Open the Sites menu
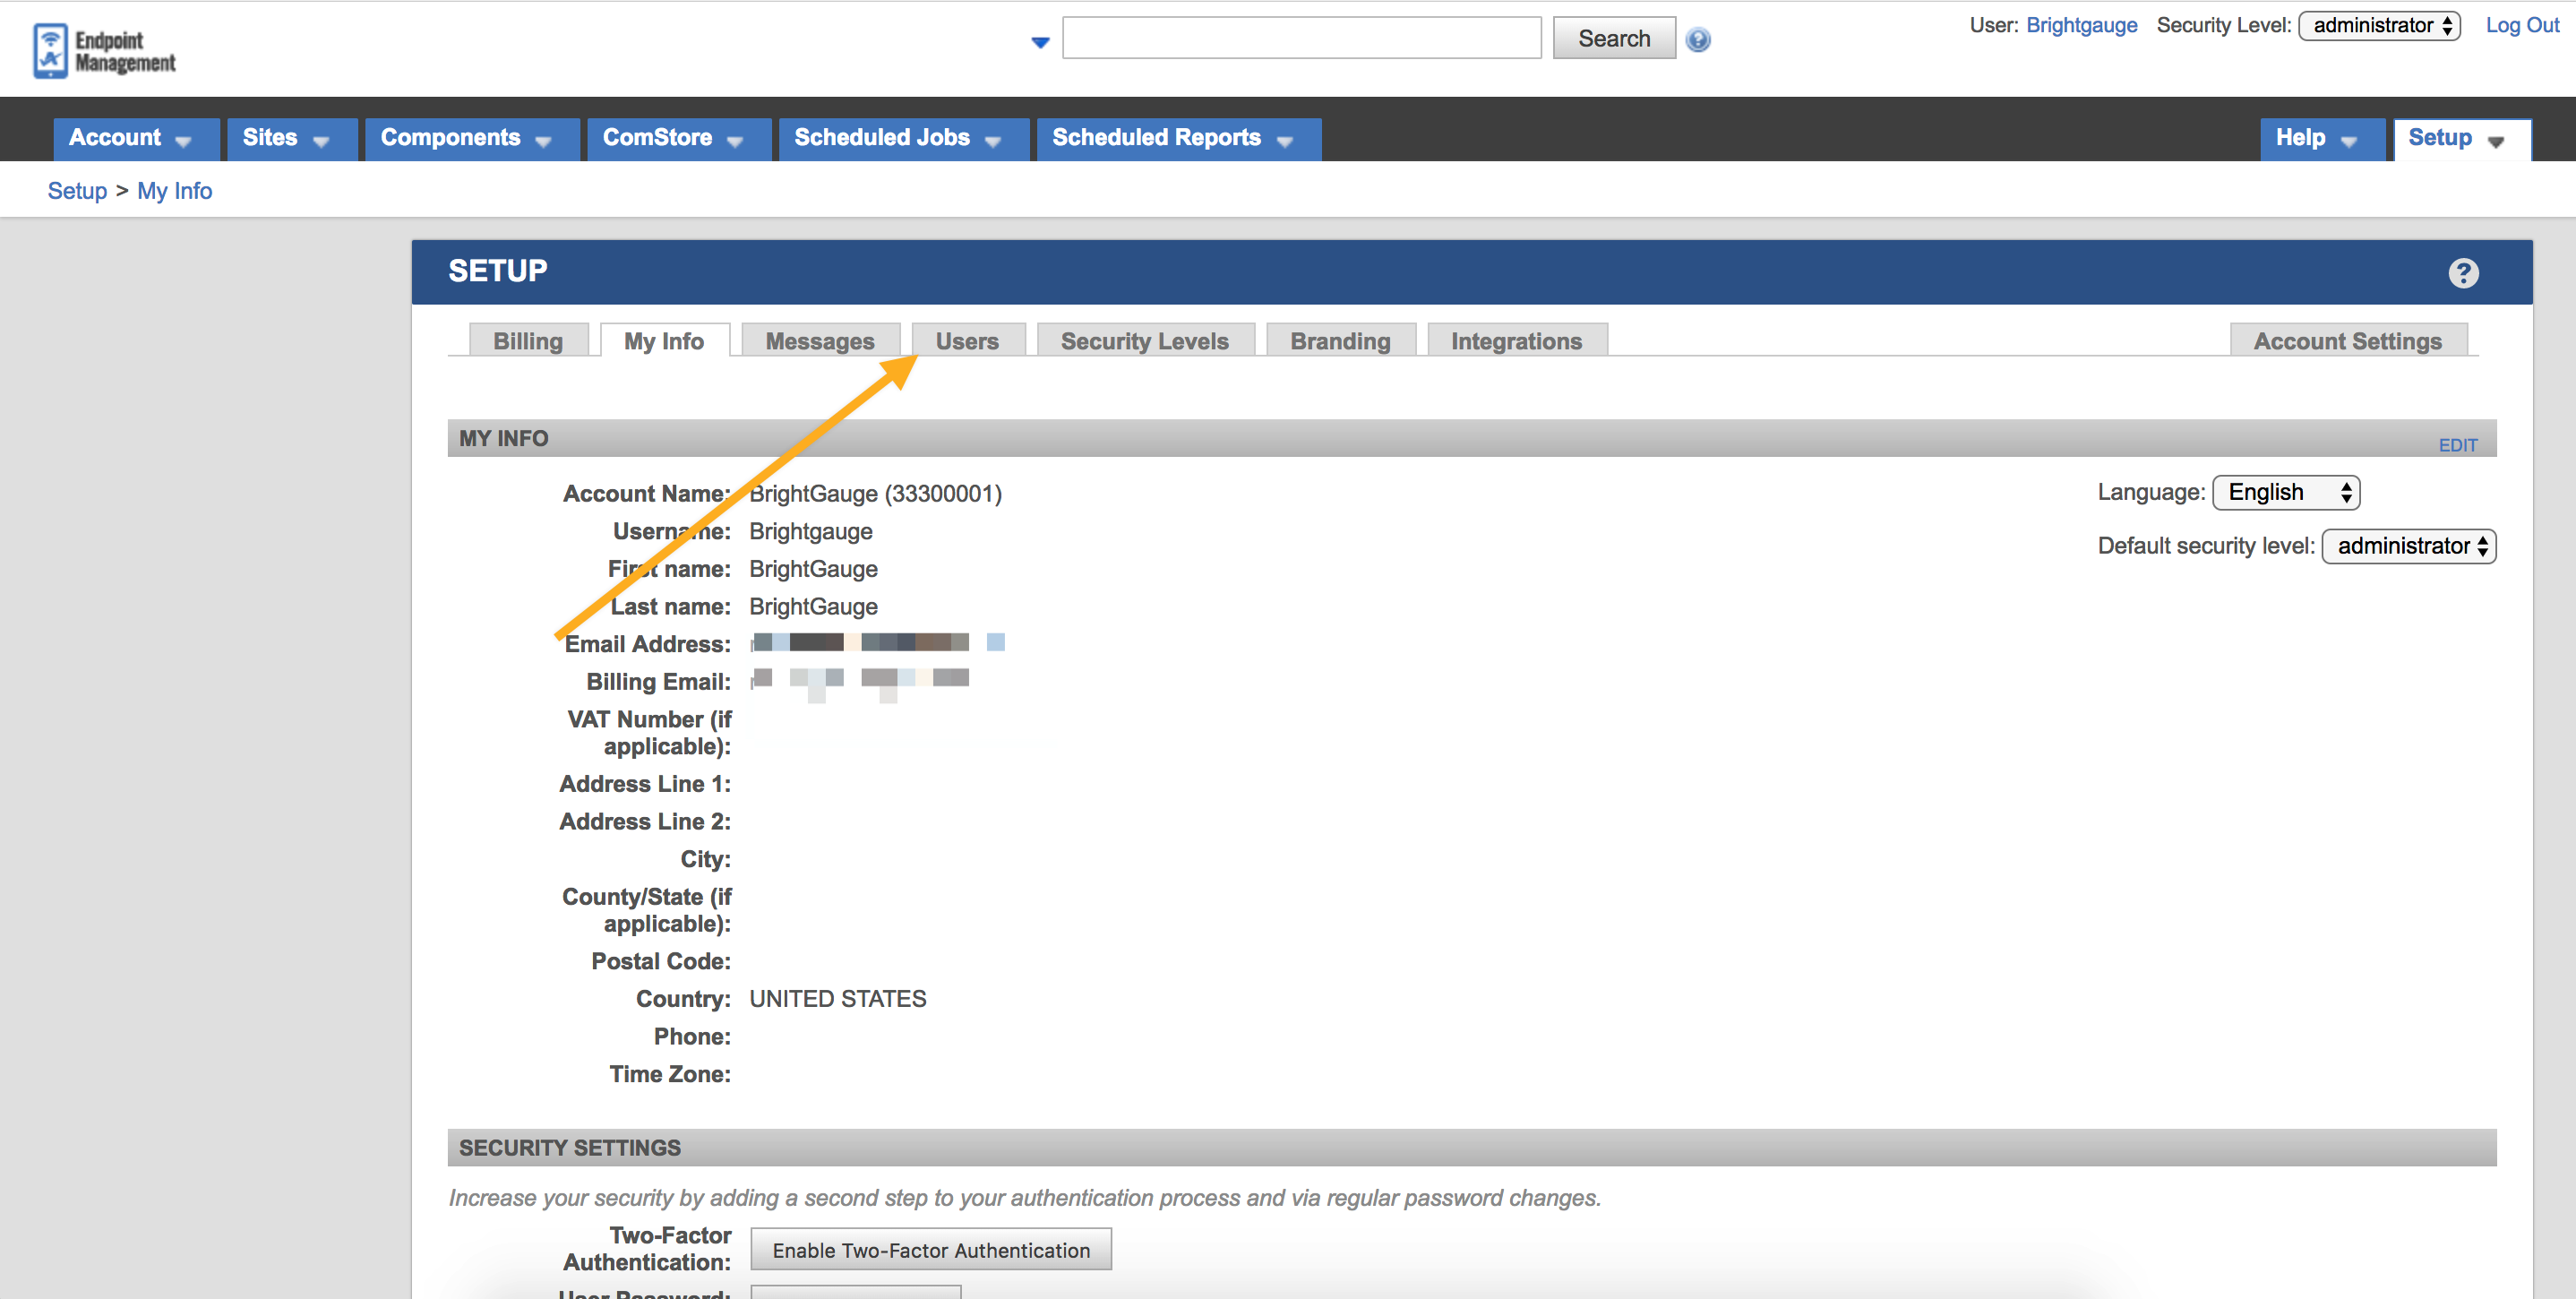 pyautogui.click(x=291, y=139)
